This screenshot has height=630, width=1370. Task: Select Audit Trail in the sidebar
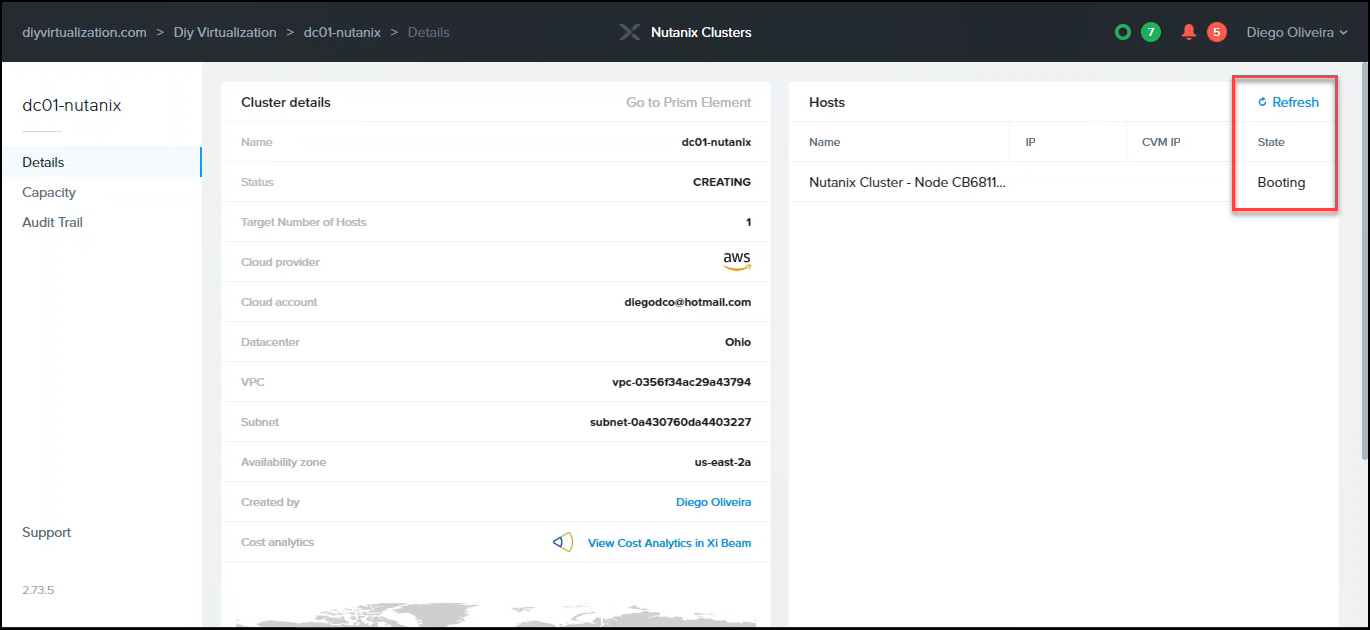(52, 222)
